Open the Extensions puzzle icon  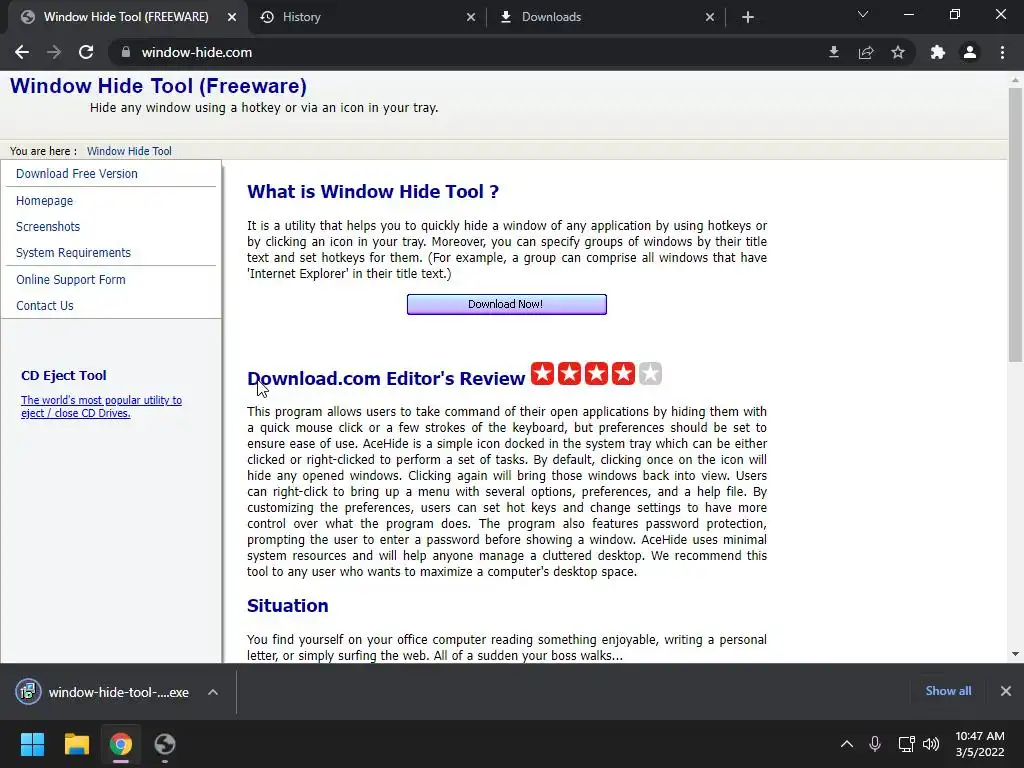tap(938, 52)
